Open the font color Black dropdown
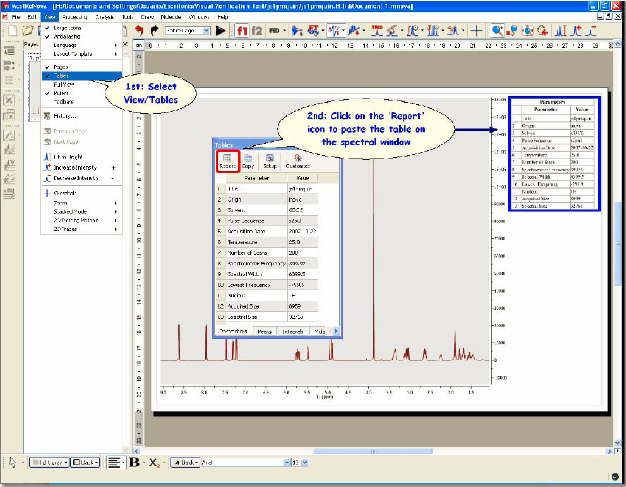 [x=185, y=462]
